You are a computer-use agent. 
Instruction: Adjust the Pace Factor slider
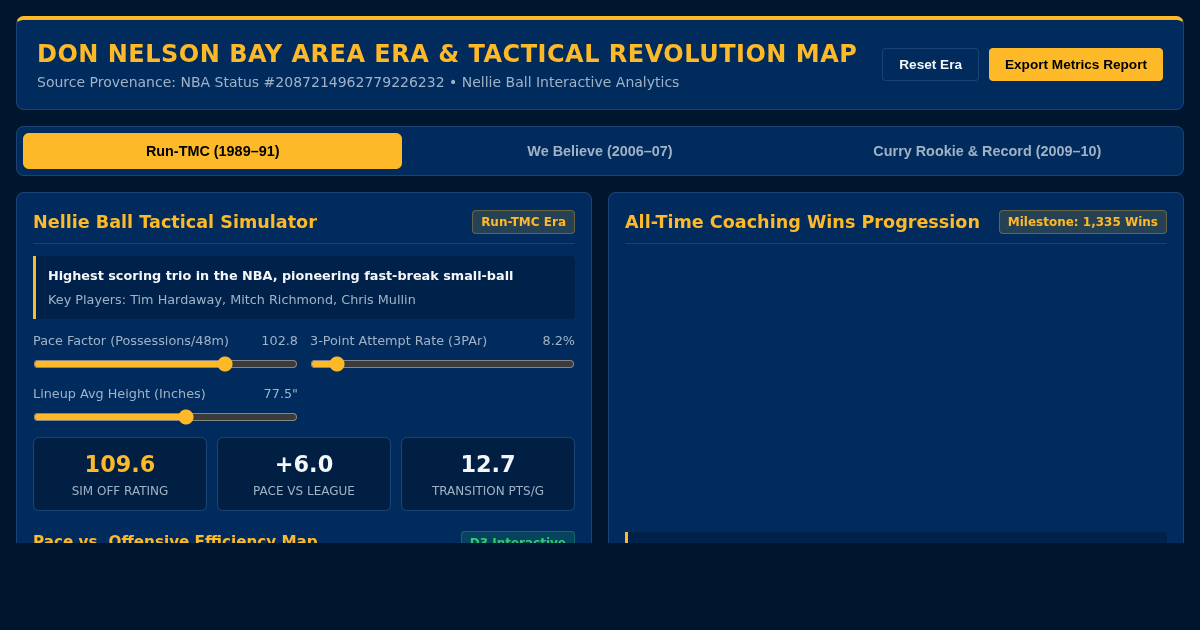tap(165, 364)
